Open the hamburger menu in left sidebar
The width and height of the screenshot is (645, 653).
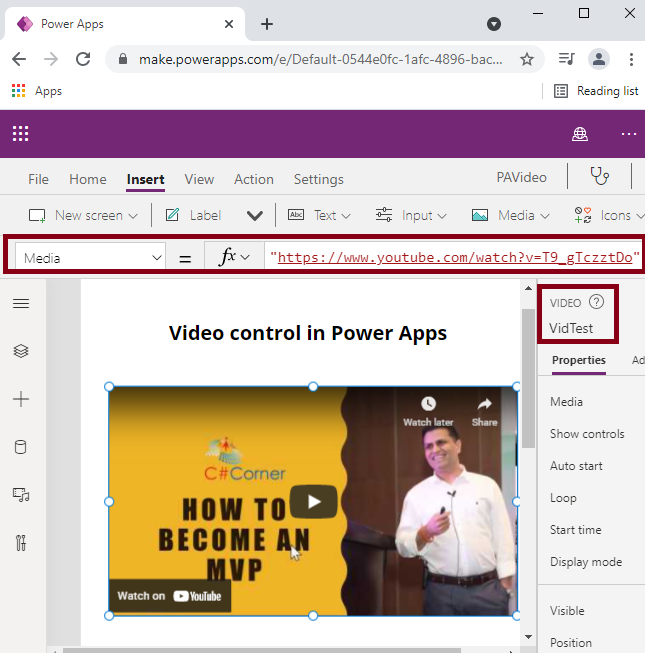(x=21, y=304)
